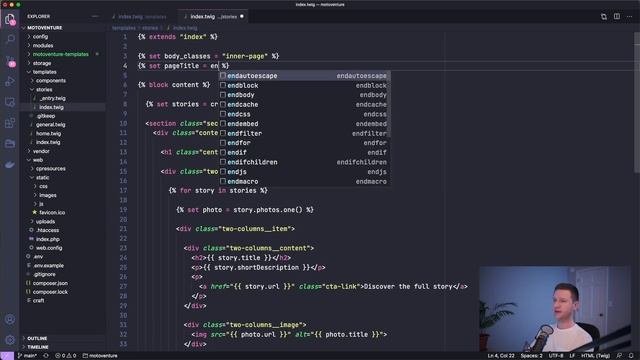Viewport: 640px width, 360px height.
Task: Click LF end-of-line setting
Action: tap(572, 356)
